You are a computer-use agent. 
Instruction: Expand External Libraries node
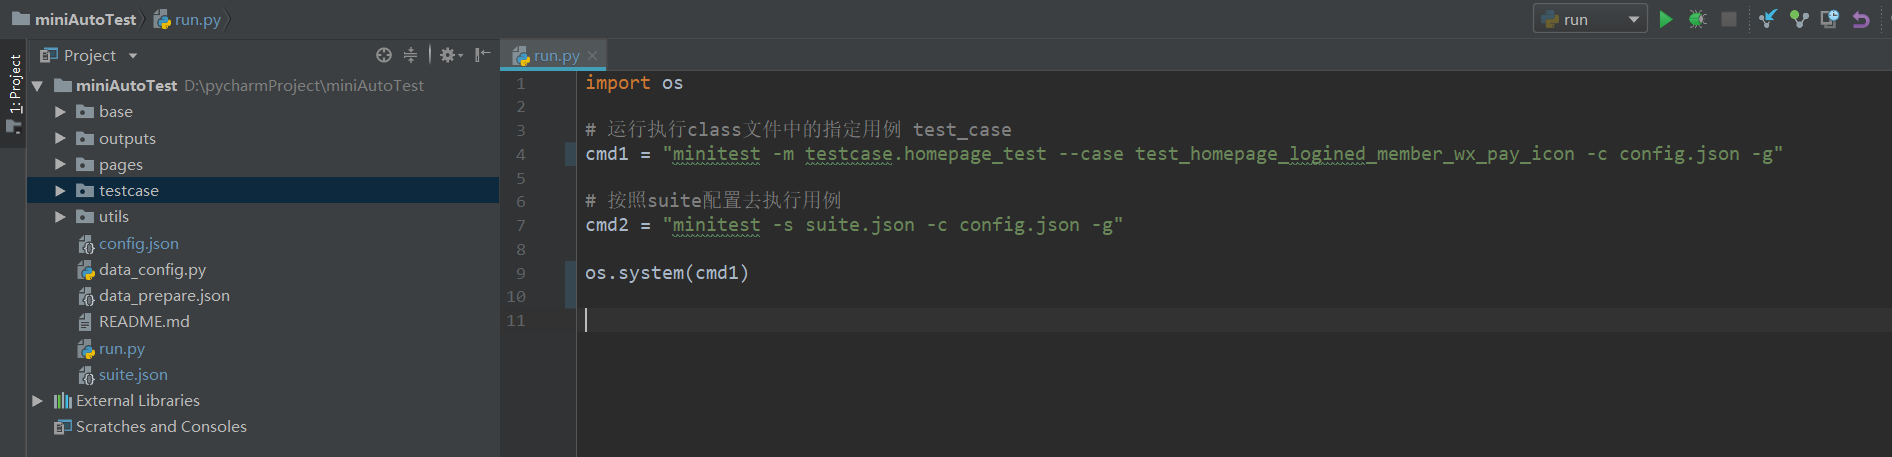(x=37, y=400)
